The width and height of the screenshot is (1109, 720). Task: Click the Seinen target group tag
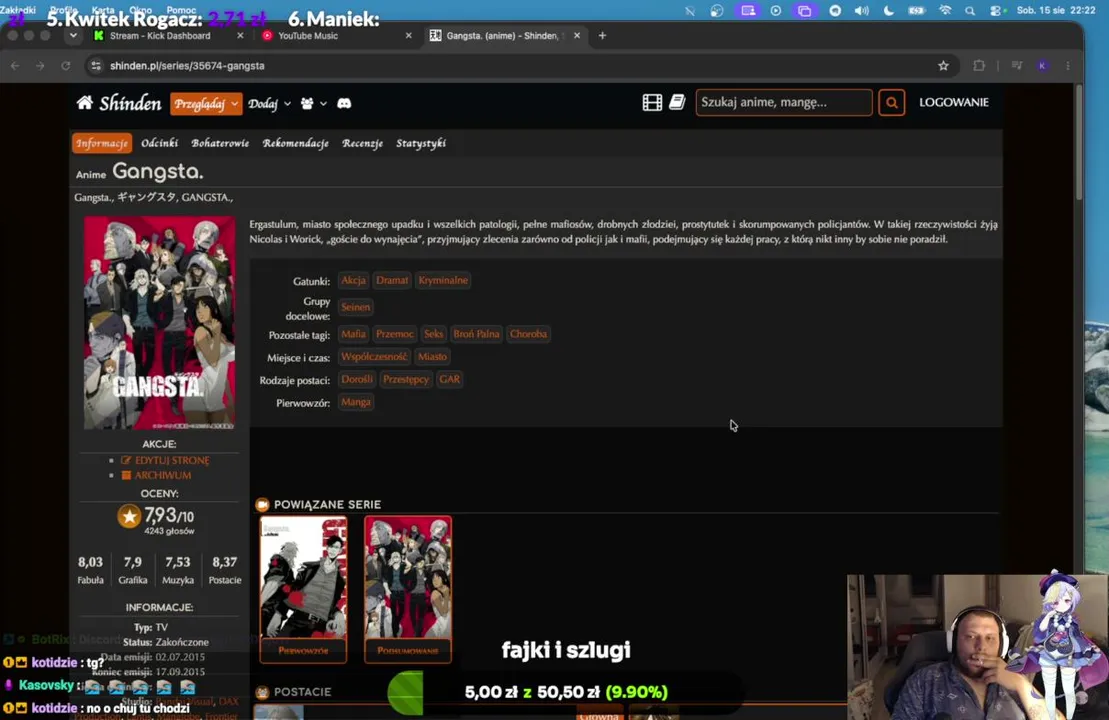tap(355, 307)
